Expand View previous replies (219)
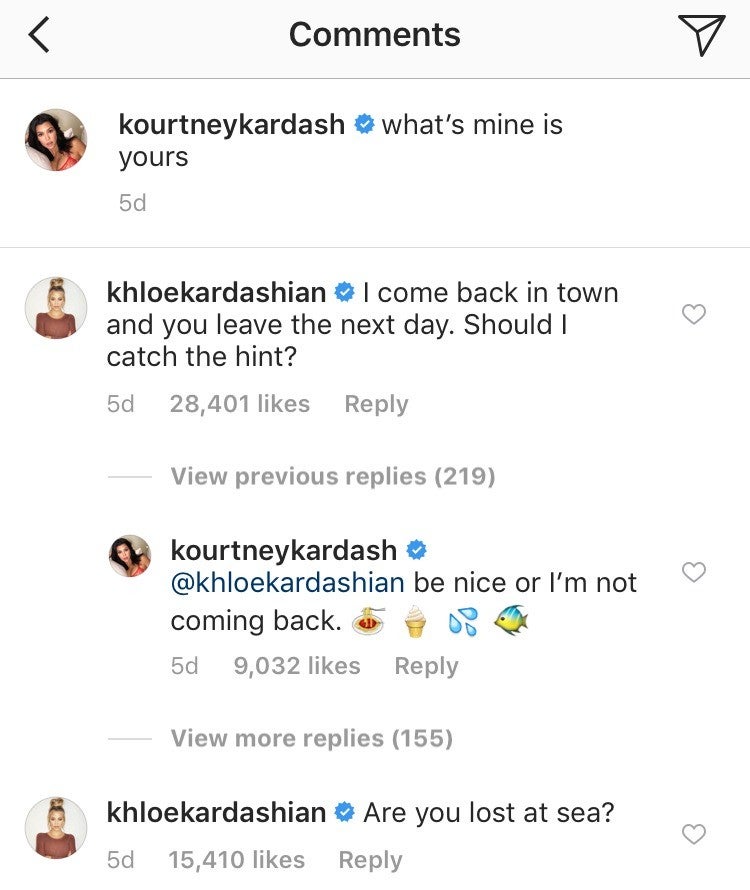Screen dimensions: 750x890 pyautogui.click(x=332, y=476)
